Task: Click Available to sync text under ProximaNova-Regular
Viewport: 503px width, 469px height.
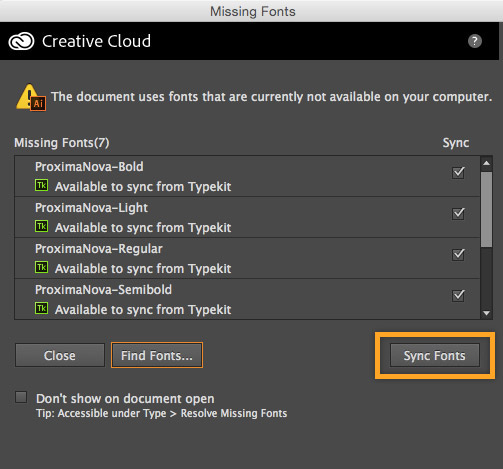Action: (x=143, y=269)
